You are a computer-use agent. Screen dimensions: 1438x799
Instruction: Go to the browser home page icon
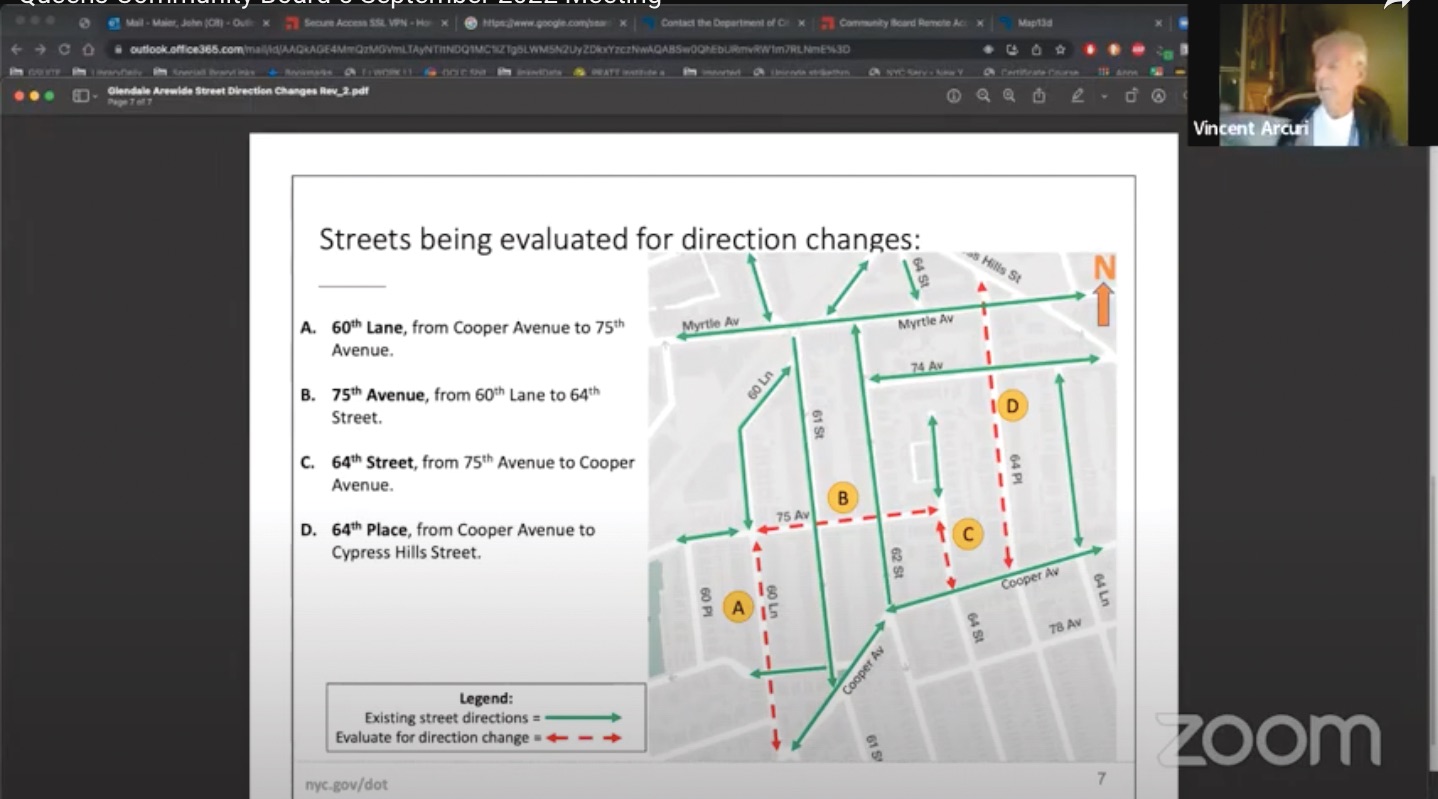pos(89,49)
